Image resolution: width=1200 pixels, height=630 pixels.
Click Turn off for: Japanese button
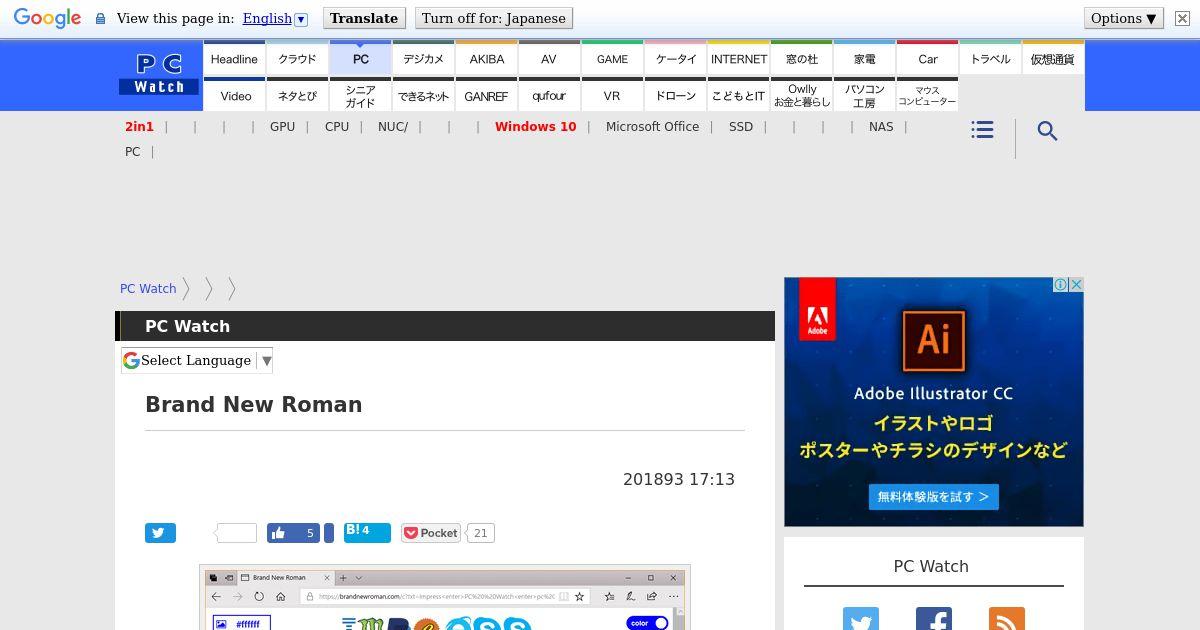pos(494,18)
